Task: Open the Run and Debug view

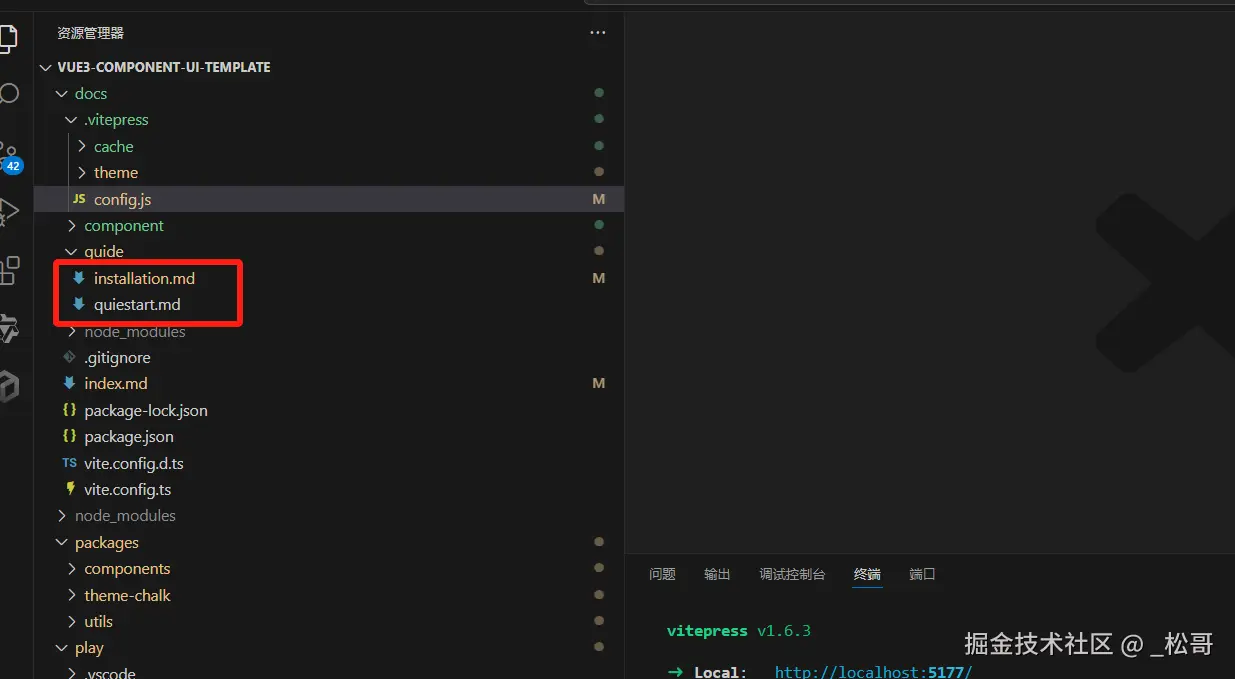Action: tap(8, 211)
